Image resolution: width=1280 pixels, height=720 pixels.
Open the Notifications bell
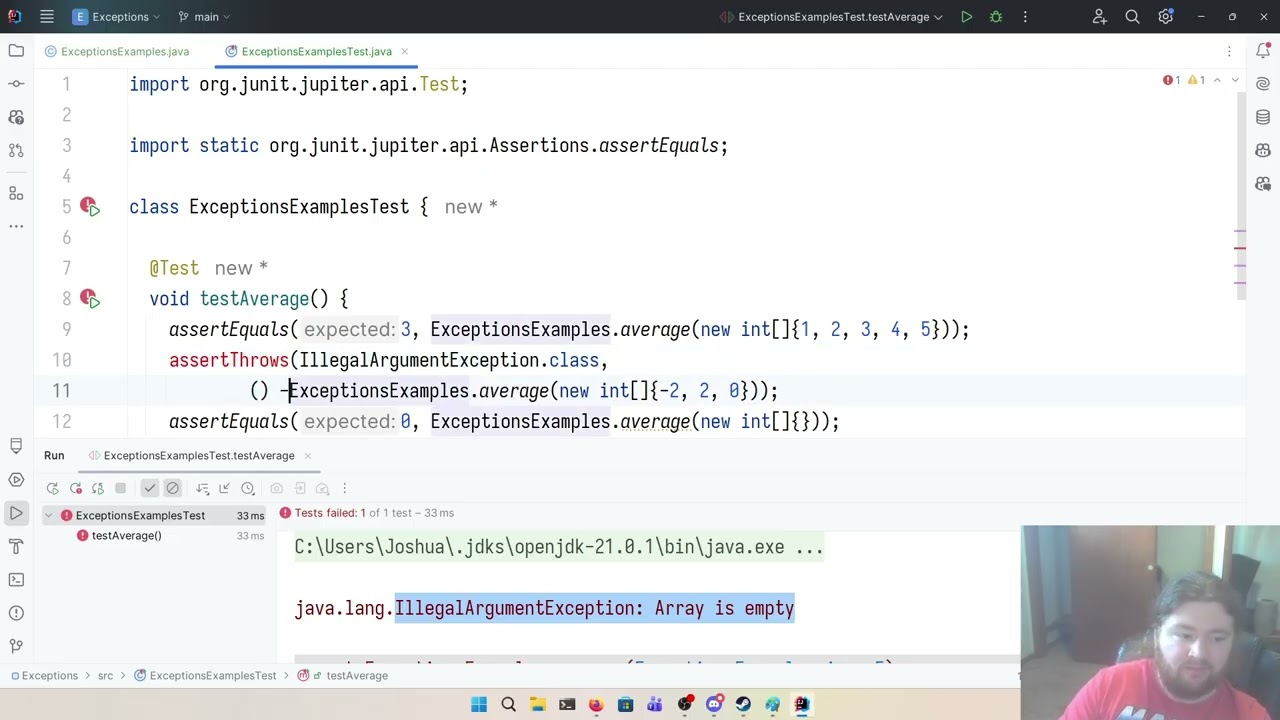(1263, 50)
